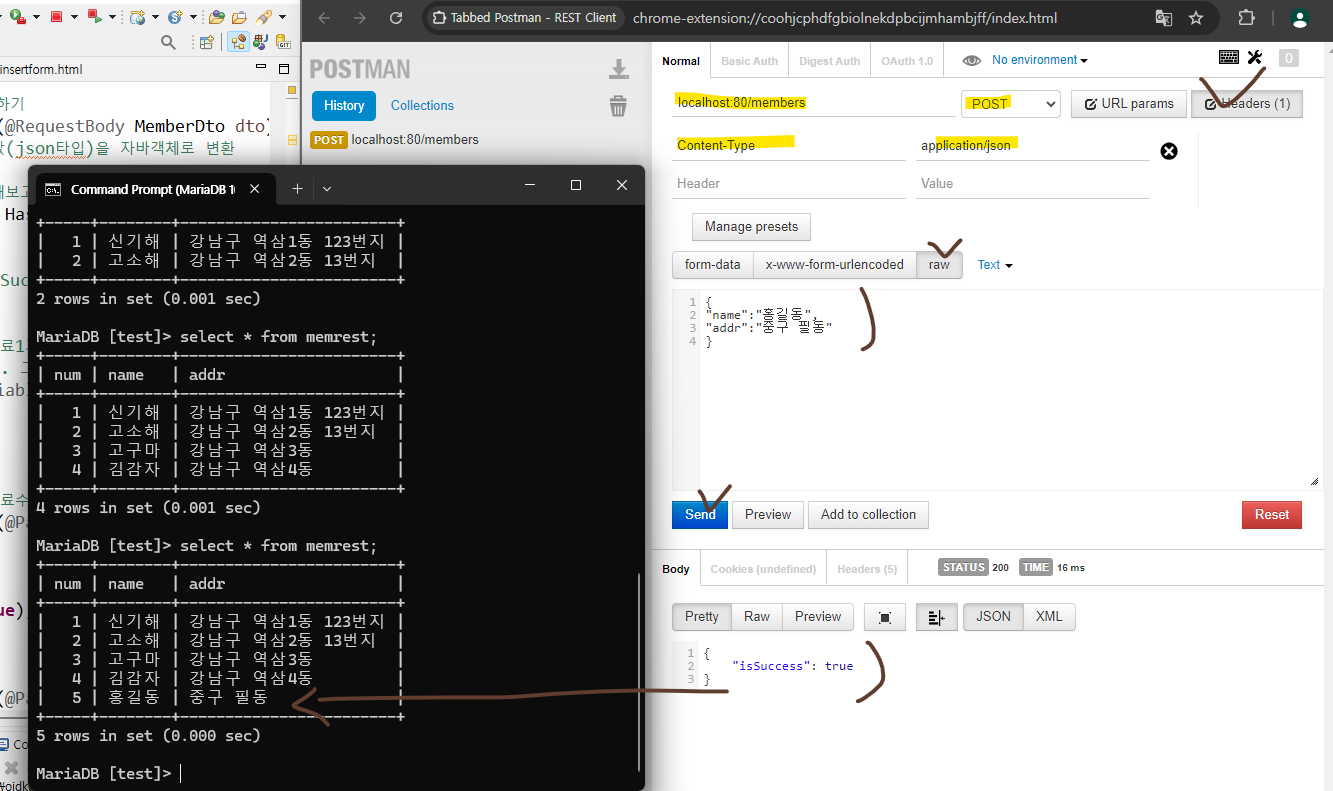This screenshot has width=1333, height=791.
Task: Switch to the Normal auth tab
Action: pyautogui.click(x=681, y=61)
